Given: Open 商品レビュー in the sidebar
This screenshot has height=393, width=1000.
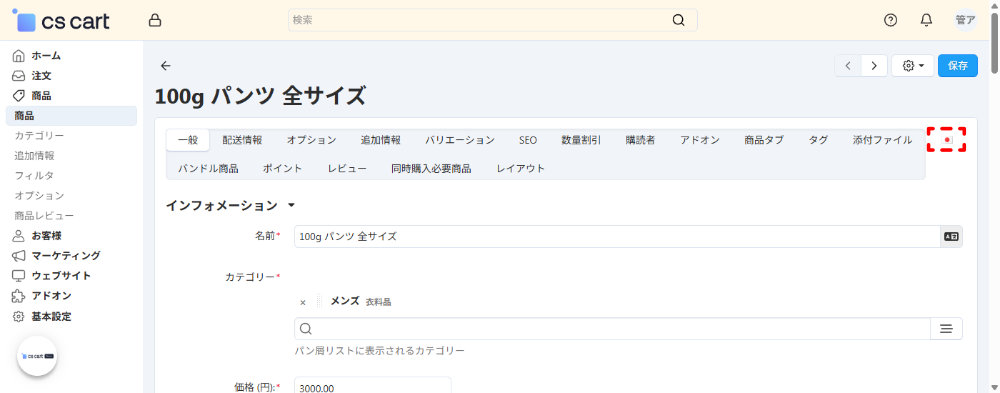Looking at the screenshot, I should 44,216.
